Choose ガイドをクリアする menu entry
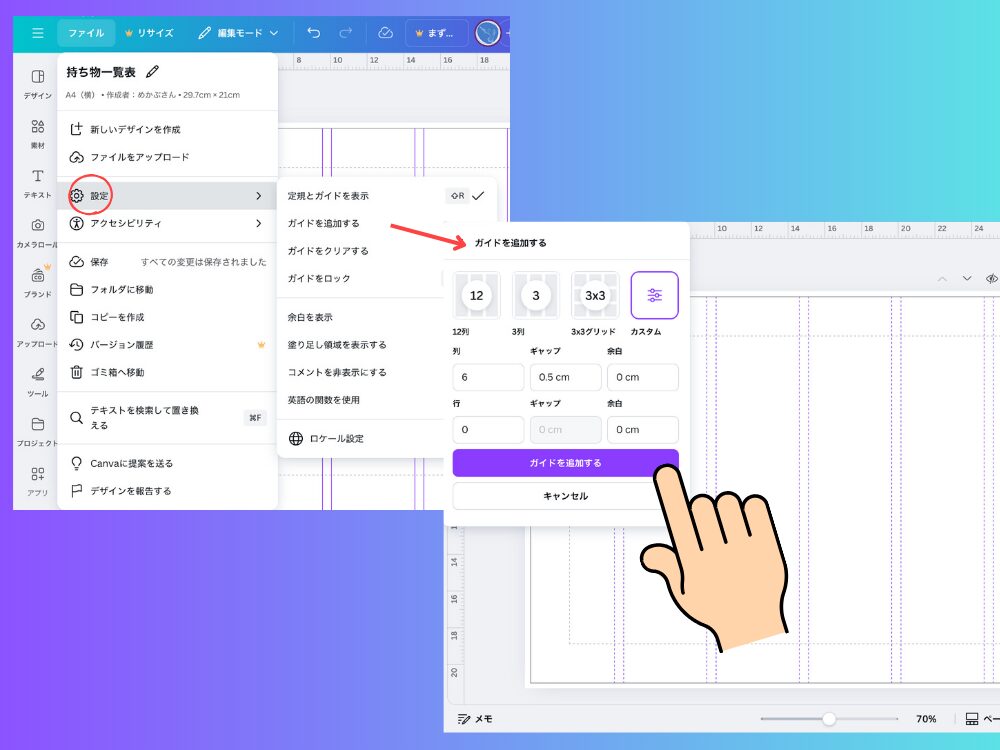The width and height of the screenshot is (1000, 750). pos(328,251)
